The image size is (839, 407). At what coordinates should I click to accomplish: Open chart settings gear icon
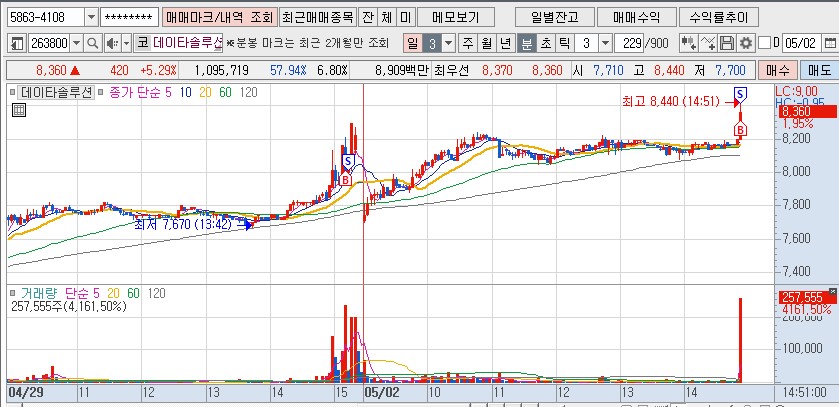coord(745,43)
